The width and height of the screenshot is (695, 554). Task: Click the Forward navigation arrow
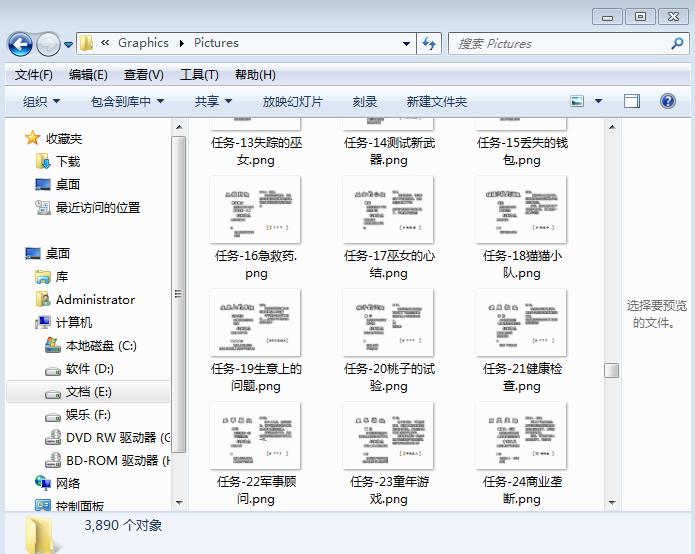click(x=48, y=44)
